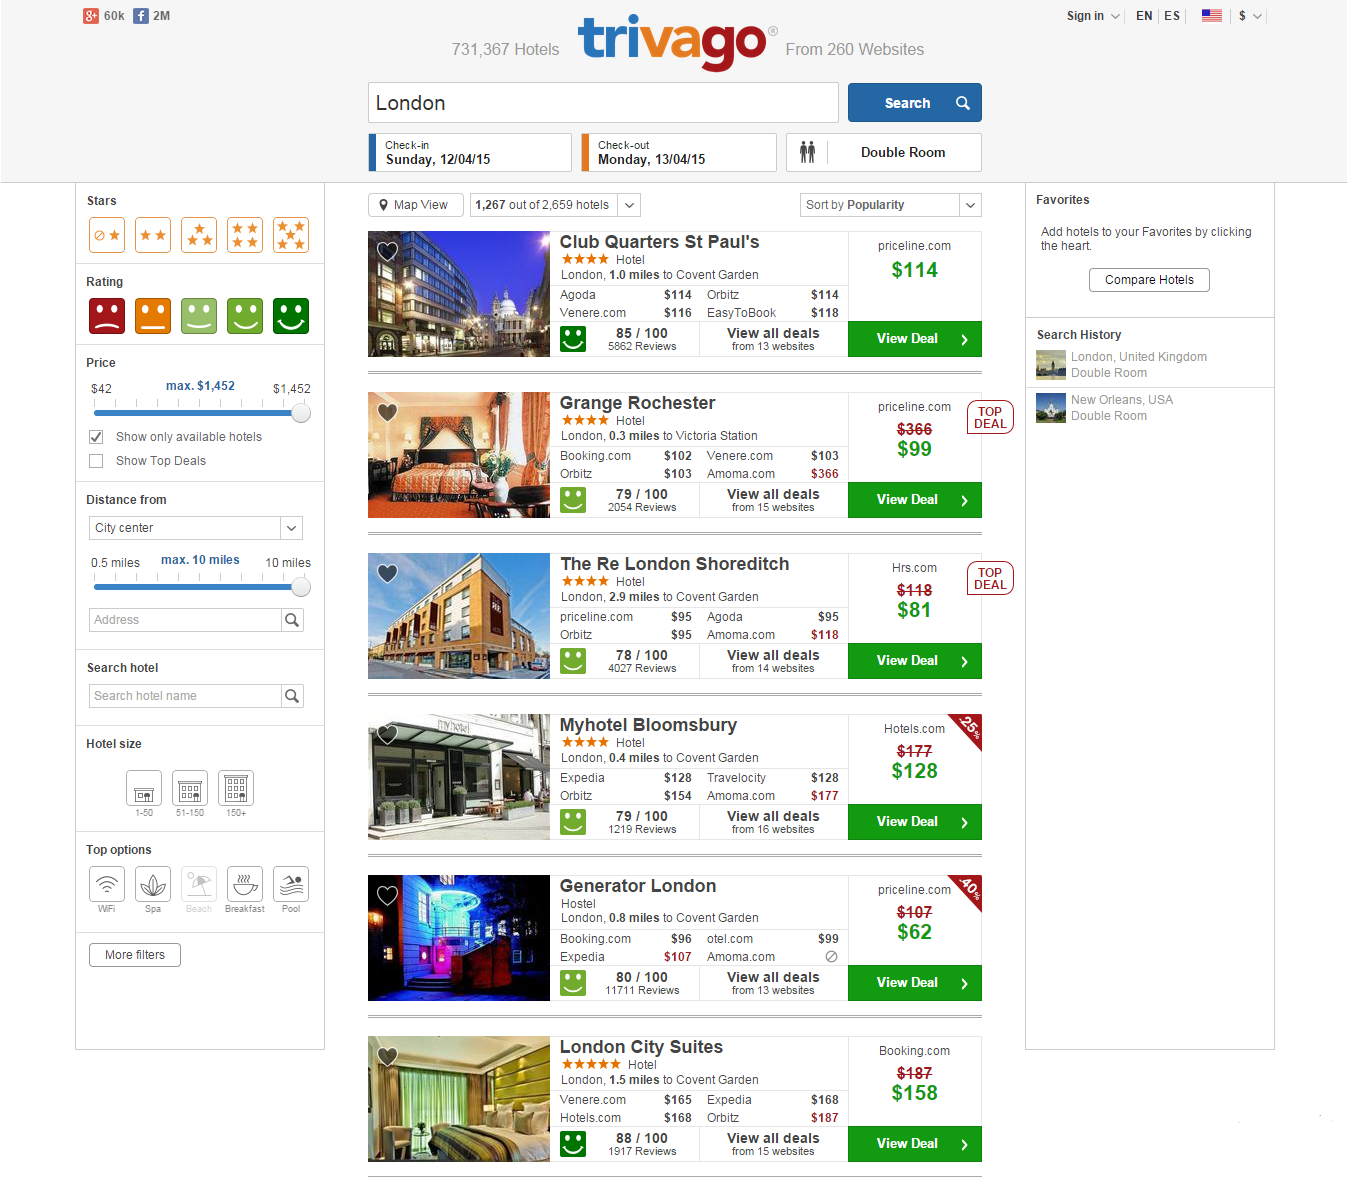View Deal for Myhotel Bloomsbury

915,822
